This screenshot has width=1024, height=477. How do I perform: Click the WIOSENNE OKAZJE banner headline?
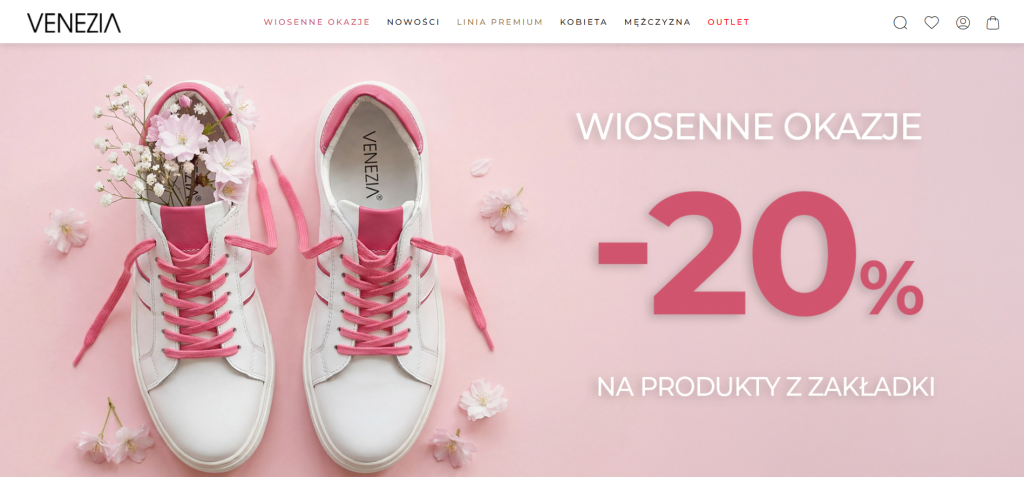click(x=748, y=127)
